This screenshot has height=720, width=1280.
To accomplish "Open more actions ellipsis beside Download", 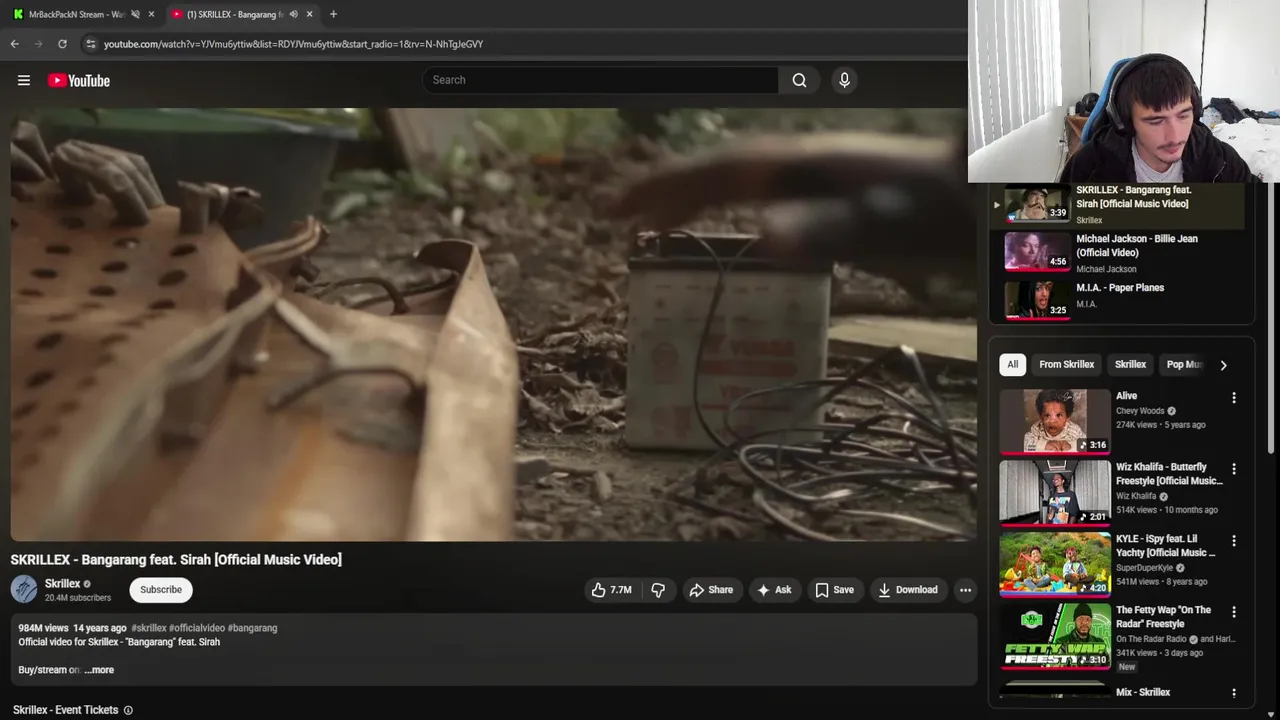I will coord(965,590).
